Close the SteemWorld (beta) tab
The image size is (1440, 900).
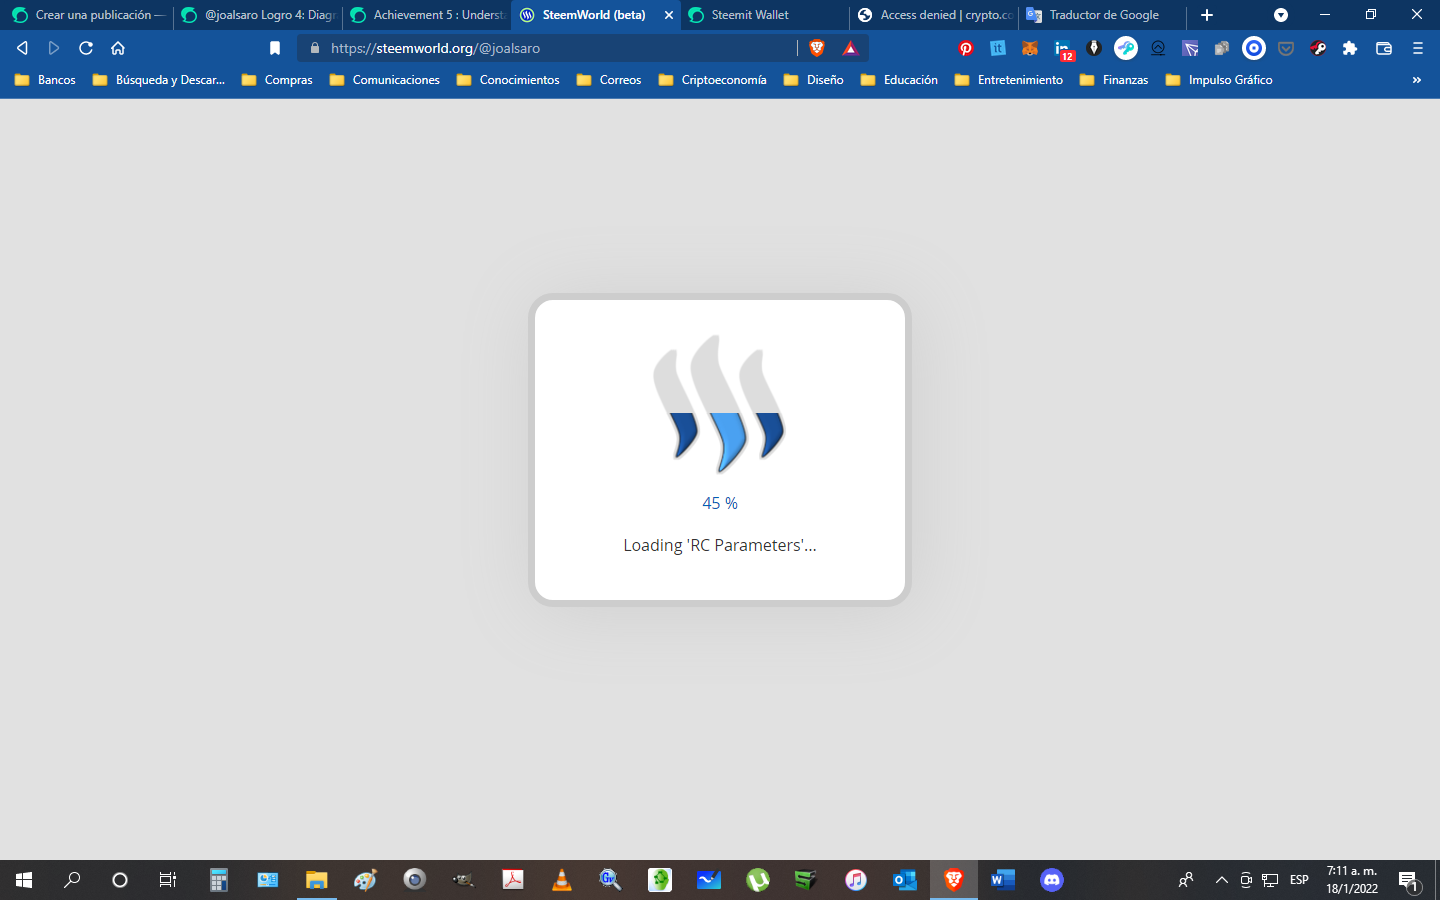coord(669,15)
